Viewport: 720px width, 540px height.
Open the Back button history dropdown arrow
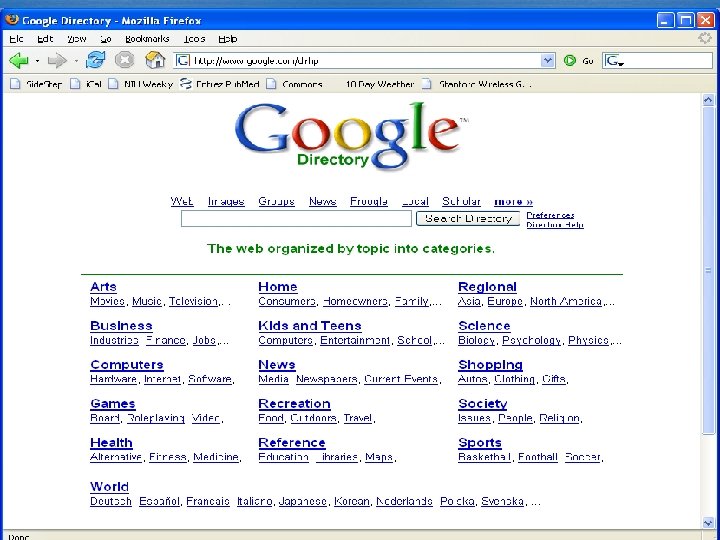point(37,61)
